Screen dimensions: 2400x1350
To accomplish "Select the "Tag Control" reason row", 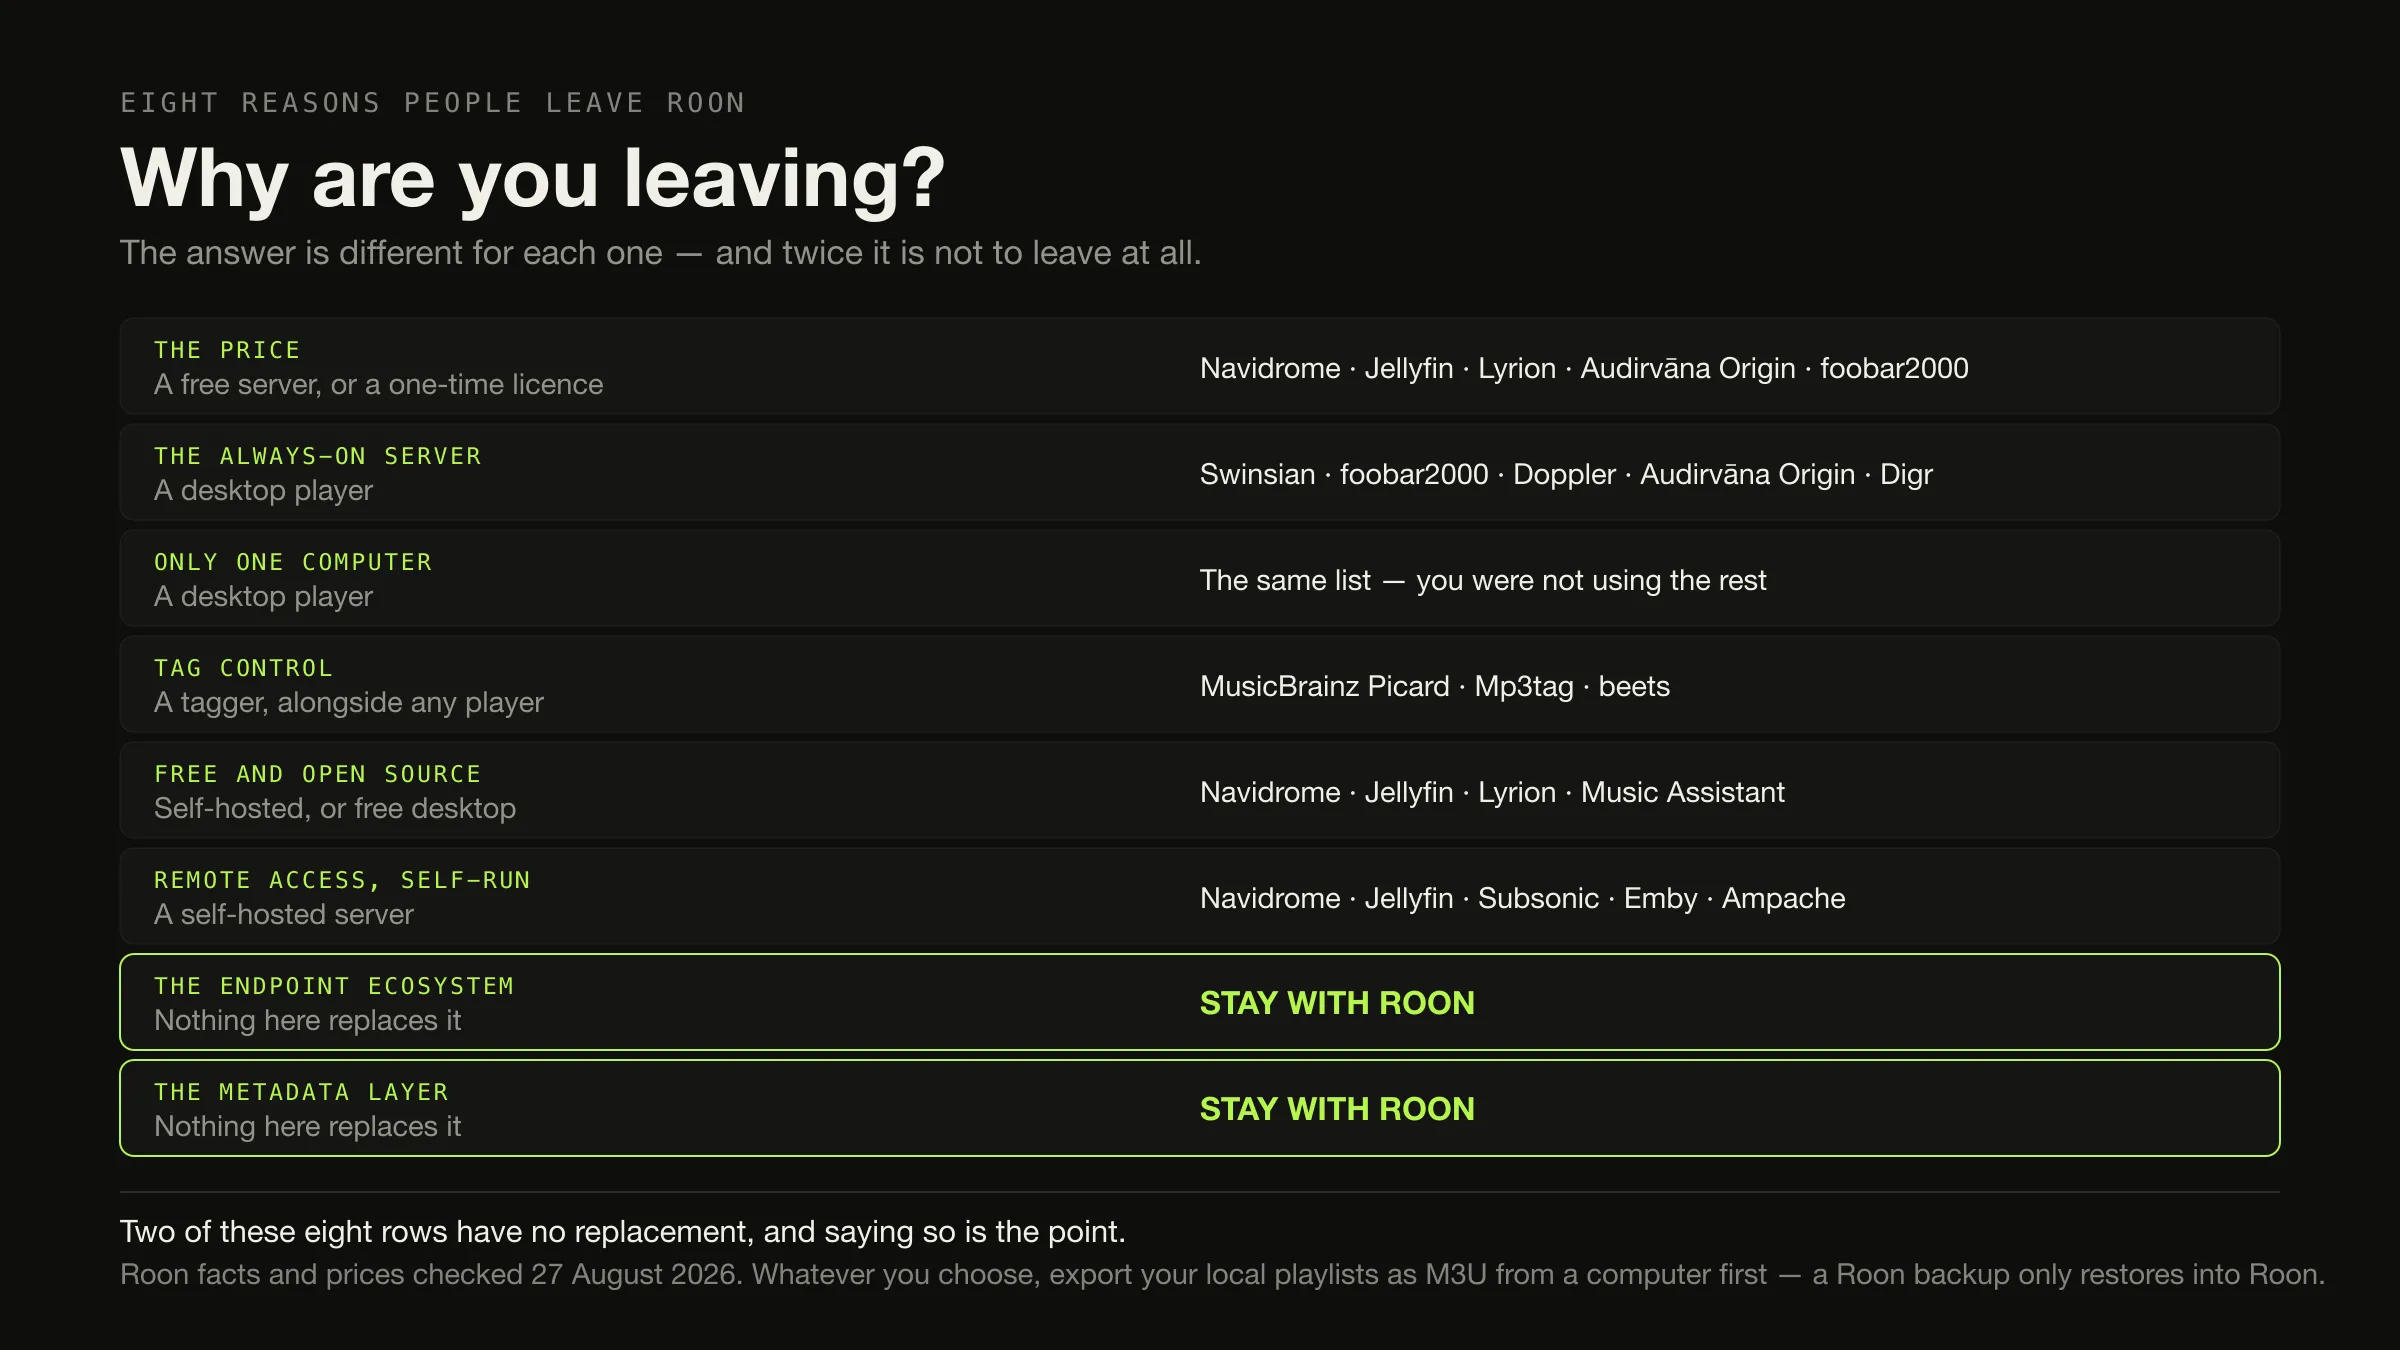I will coord(1200,684).
